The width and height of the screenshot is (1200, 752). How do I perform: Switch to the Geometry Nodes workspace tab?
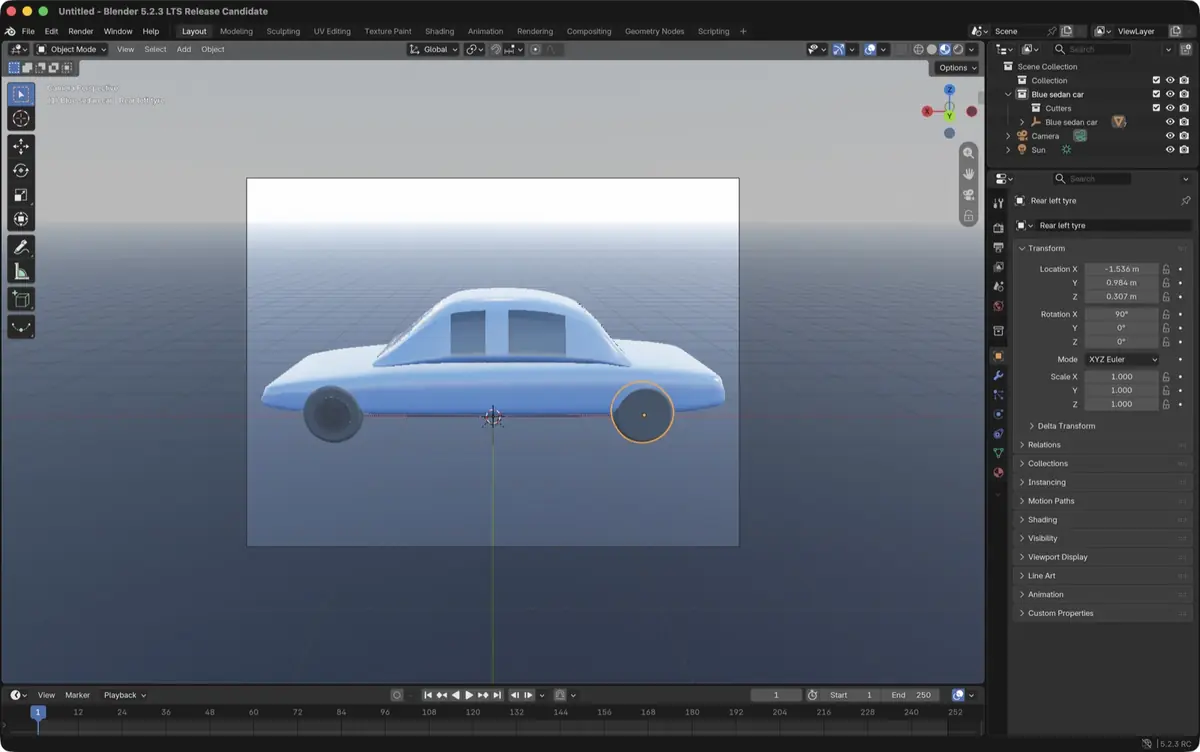655,31
